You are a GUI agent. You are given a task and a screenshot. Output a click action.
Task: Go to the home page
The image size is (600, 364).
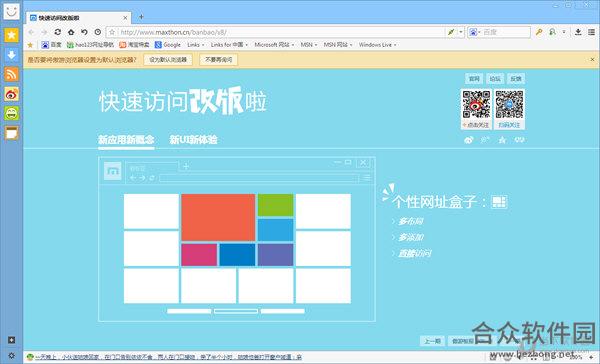pos(71,32)
